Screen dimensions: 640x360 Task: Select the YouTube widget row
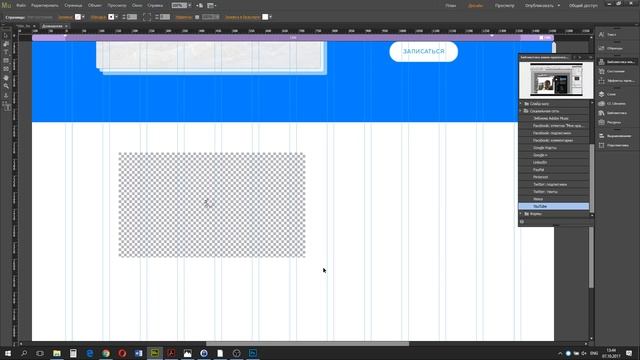(x=554, y=206)
